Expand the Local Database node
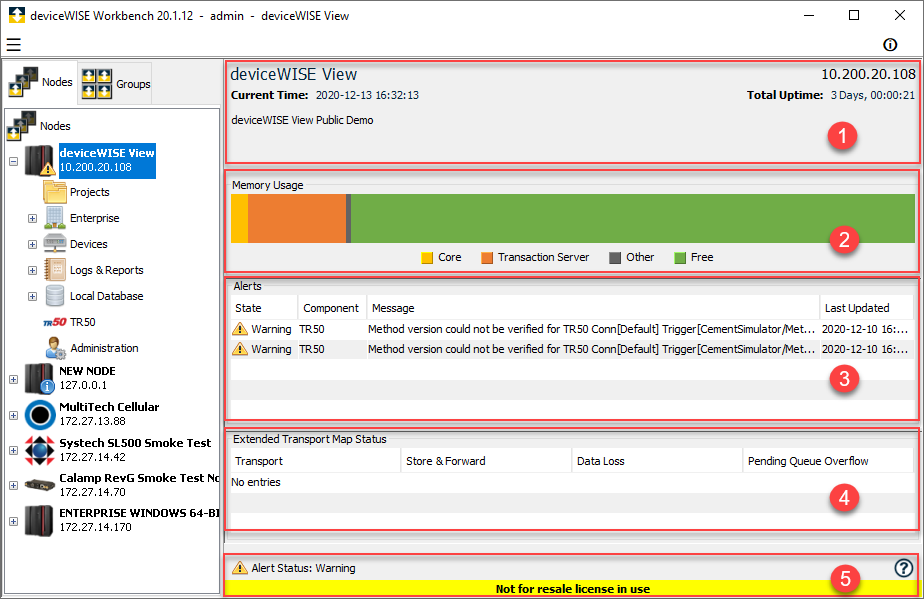924x599 pixels. 32,296
